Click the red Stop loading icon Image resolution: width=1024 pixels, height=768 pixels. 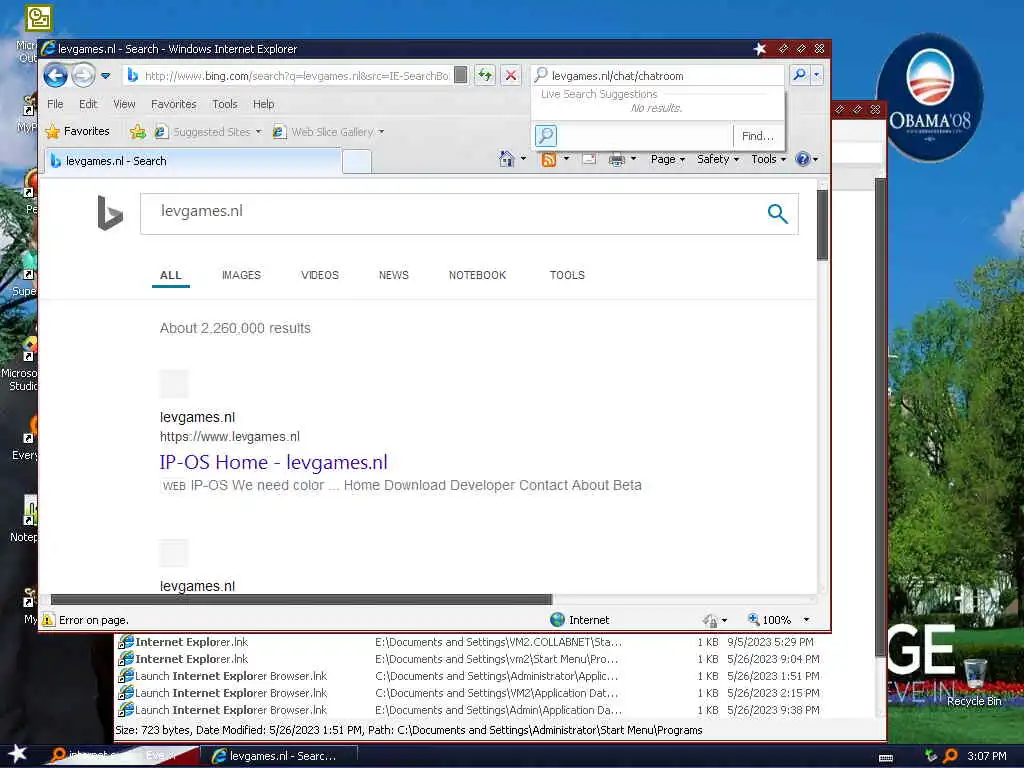point(511,75)
